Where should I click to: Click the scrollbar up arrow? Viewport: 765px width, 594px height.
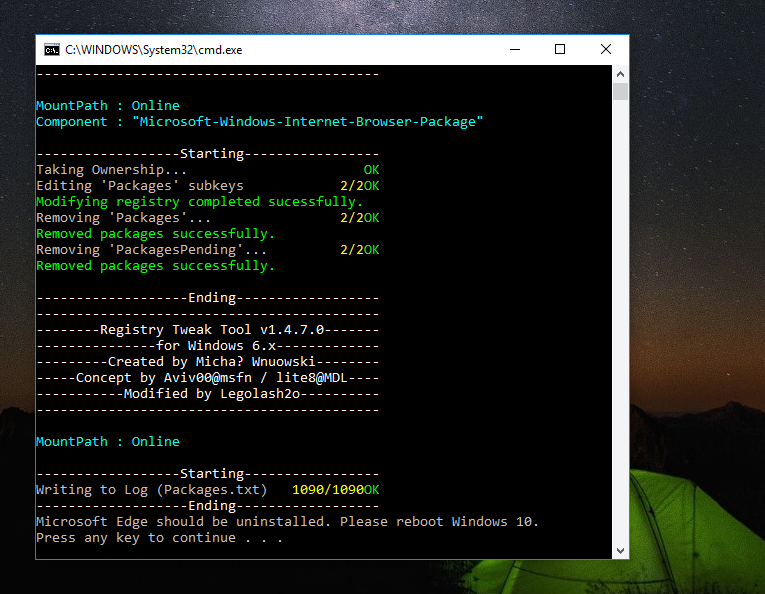620,74
